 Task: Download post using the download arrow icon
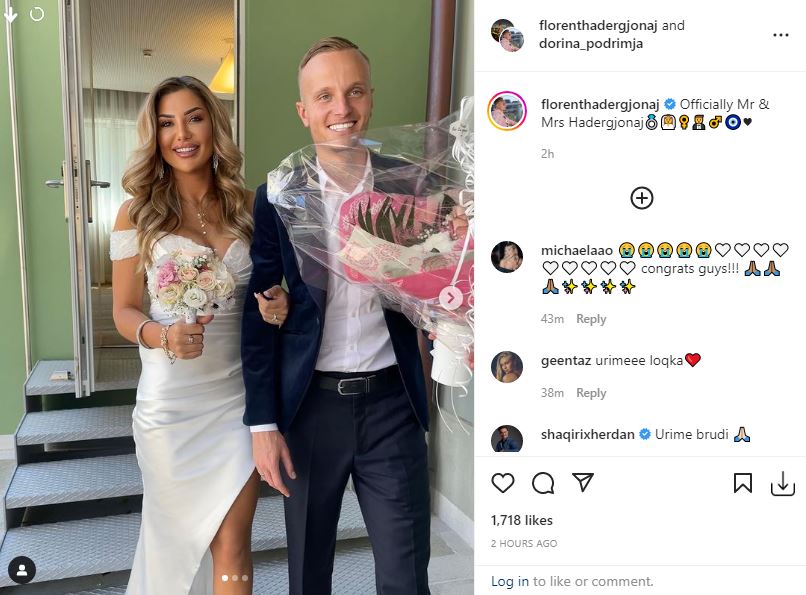point(782,484)
